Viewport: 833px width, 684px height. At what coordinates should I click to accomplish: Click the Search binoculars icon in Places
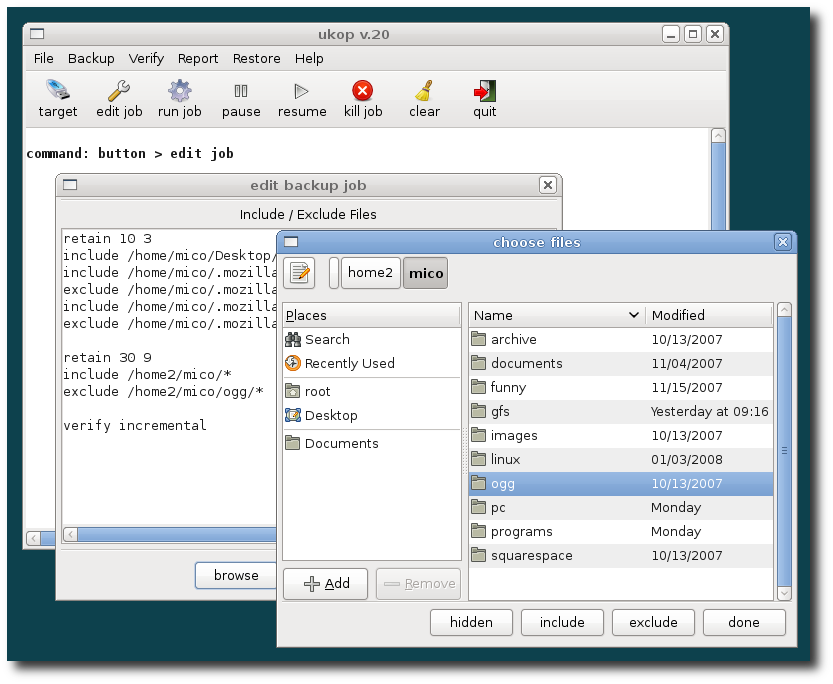(x=293, y=339)
